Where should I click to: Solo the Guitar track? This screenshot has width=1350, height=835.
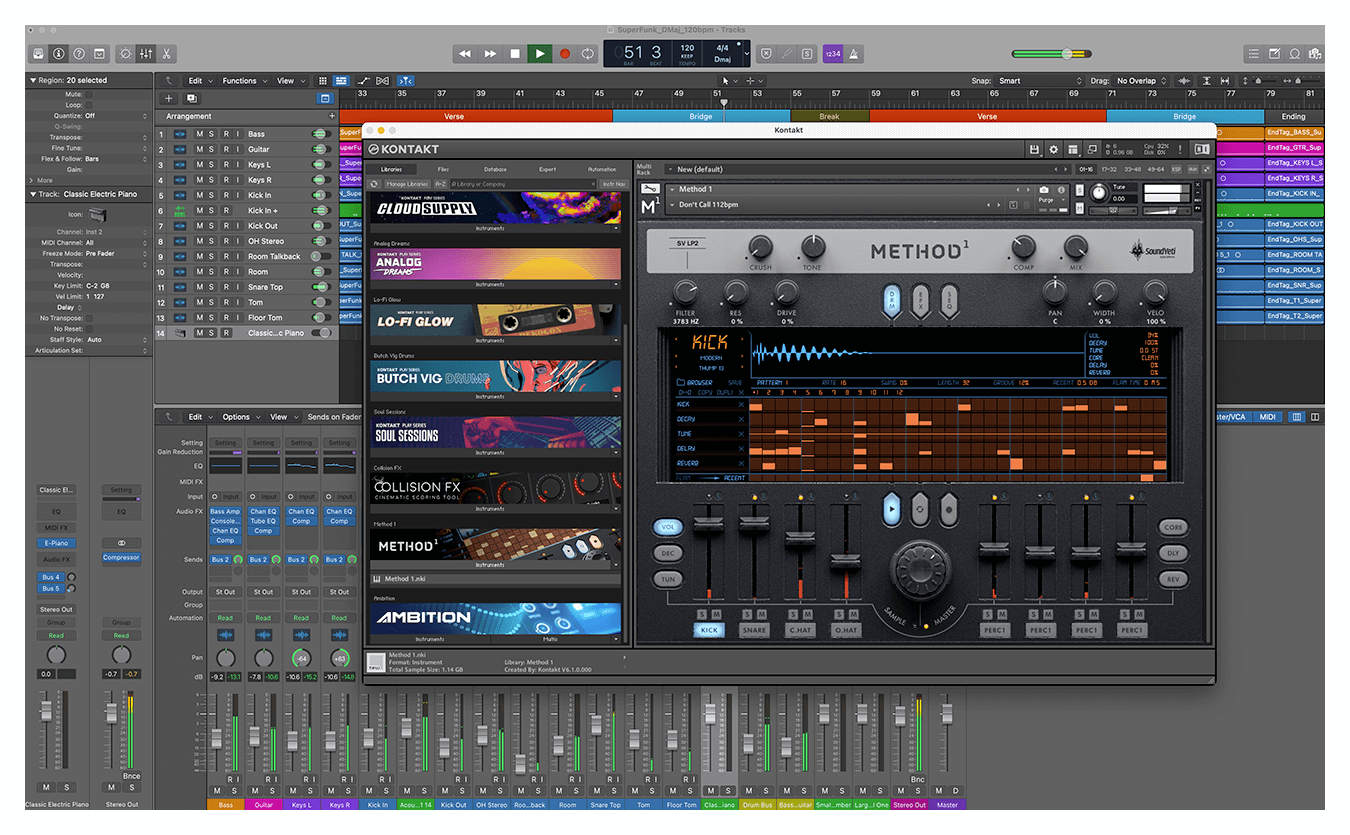(x=212, y=149)
